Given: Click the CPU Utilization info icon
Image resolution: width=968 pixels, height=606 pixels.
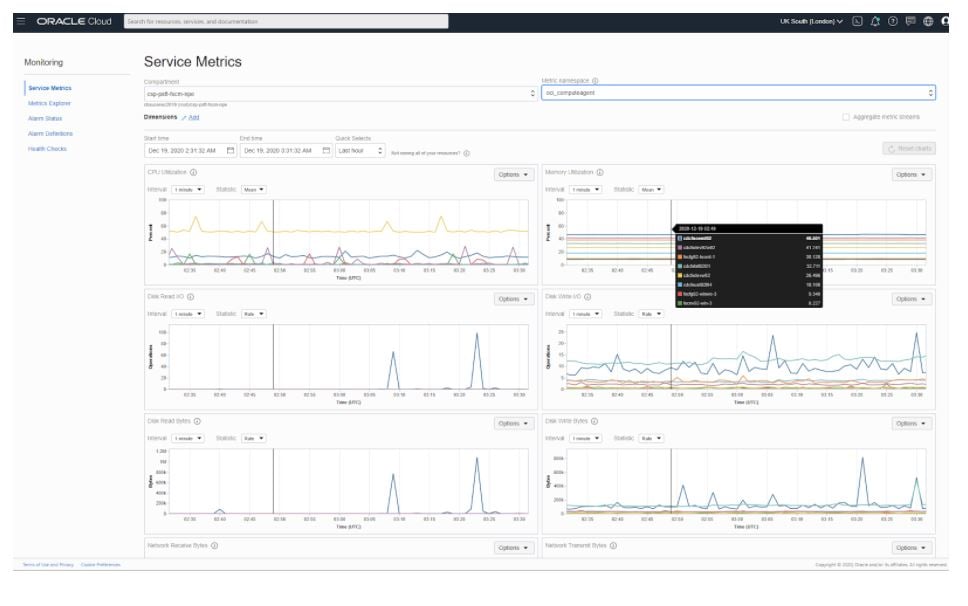Looking at the screenshot, I should pyautogui.click(x=193, y=172).
